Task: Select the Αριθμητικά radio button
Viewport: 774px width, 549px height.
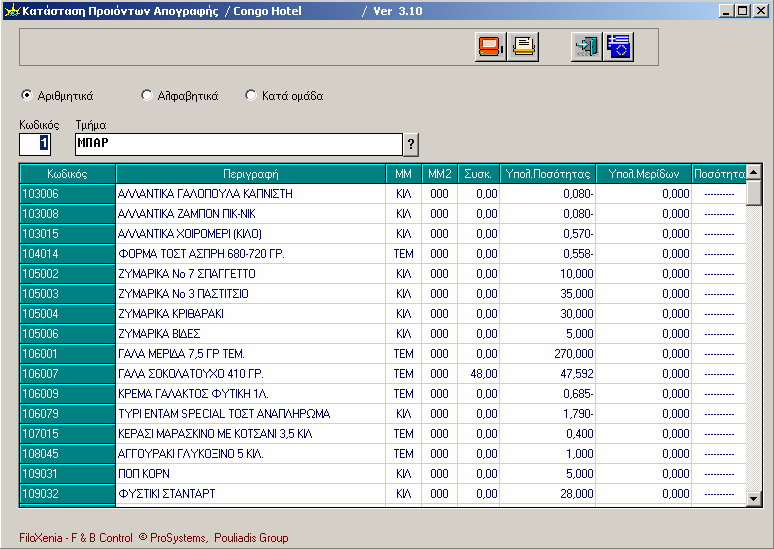Action: pyautogui.click(x=27, y=95)
